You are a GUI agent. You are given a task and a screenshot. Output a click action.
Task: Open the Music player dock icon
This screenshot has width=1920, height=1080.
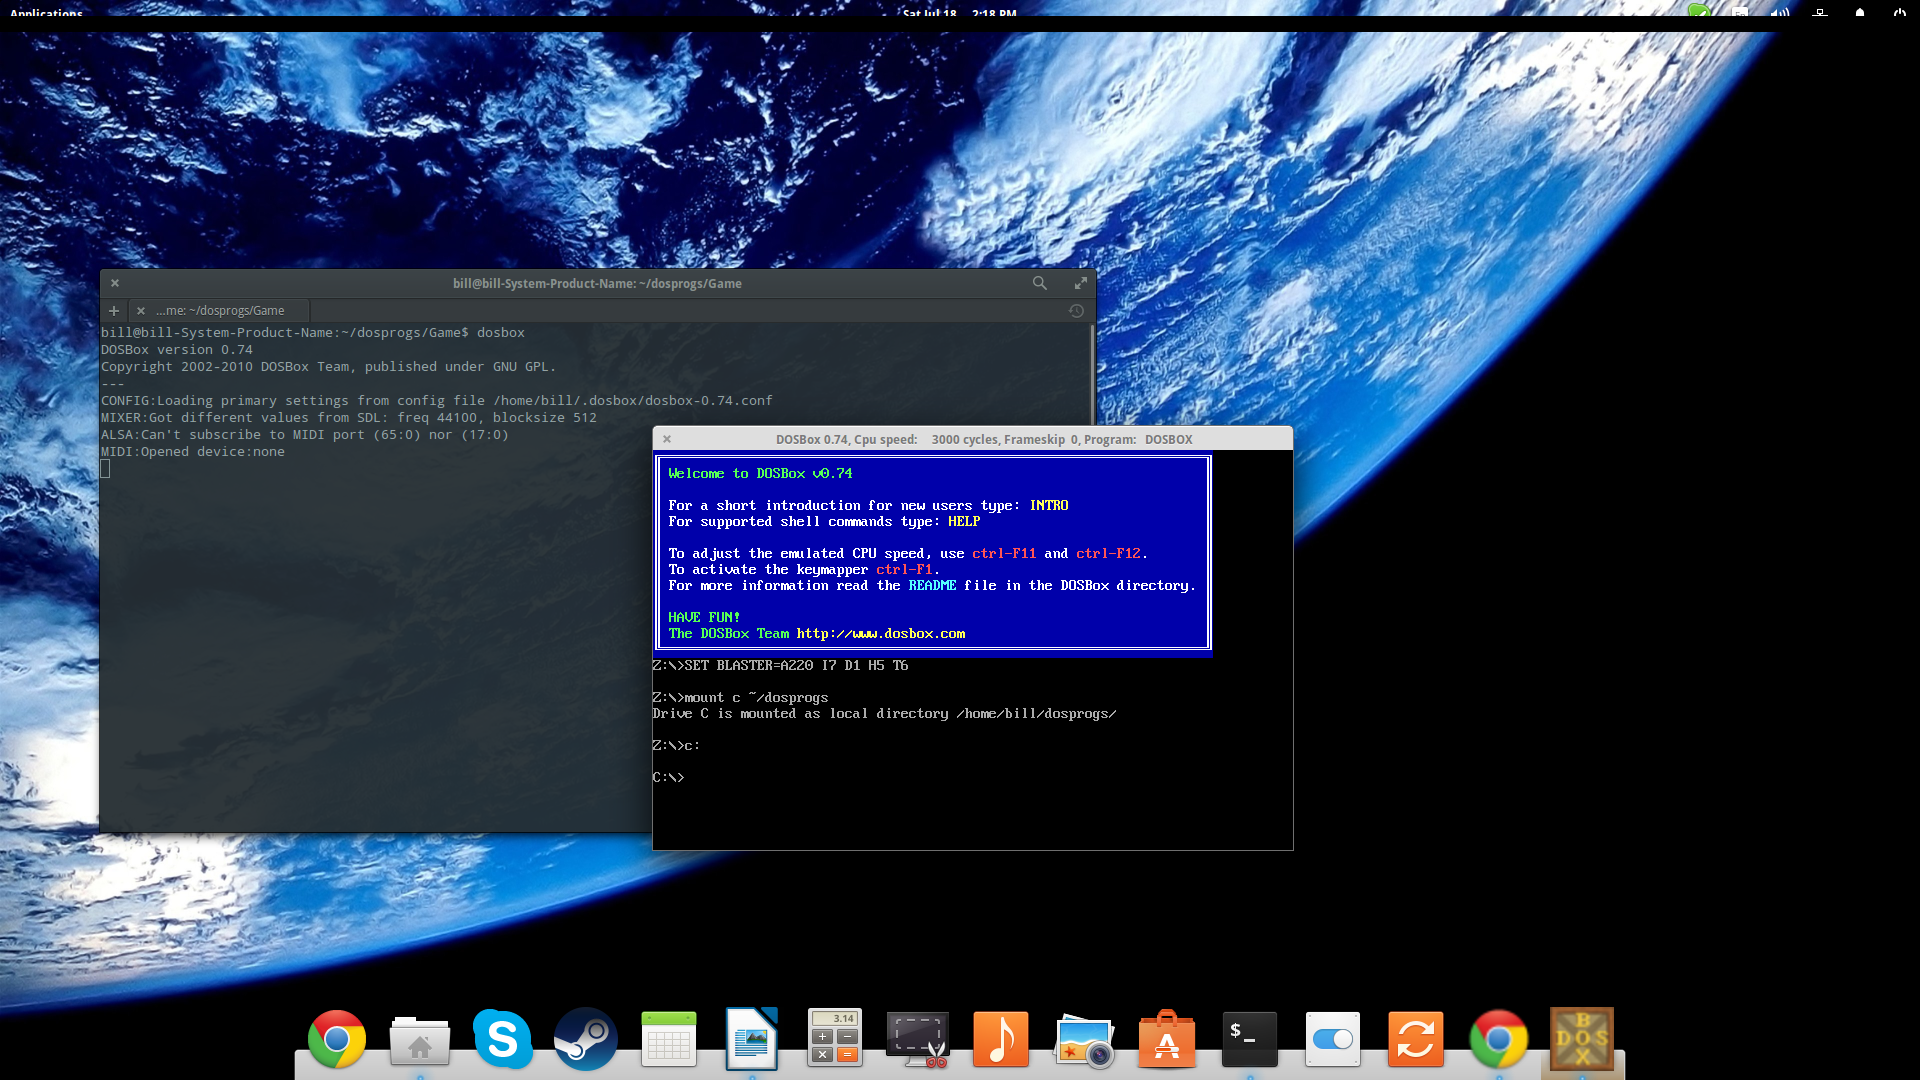(1001, 1039)
